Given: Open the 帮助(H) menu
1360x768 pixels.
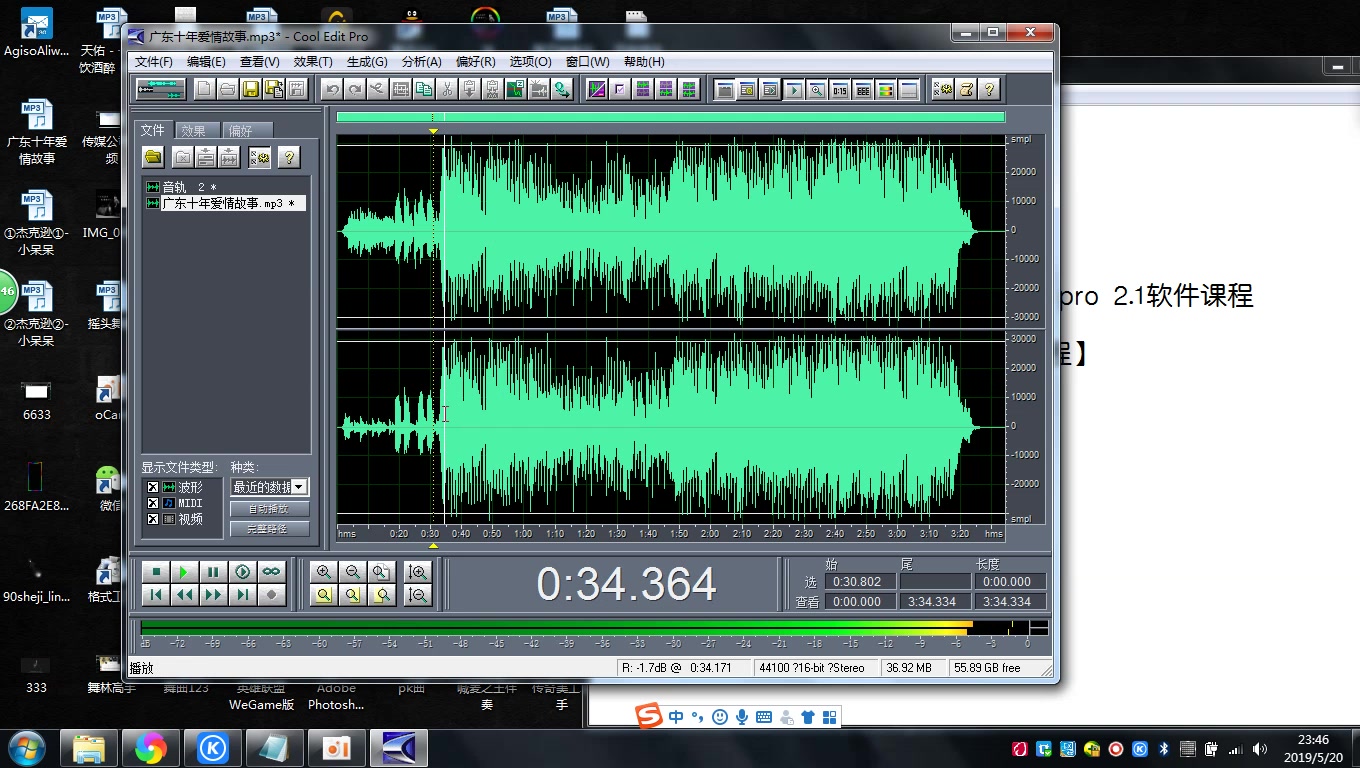Looking at the screenshot, I should point(643,62).
